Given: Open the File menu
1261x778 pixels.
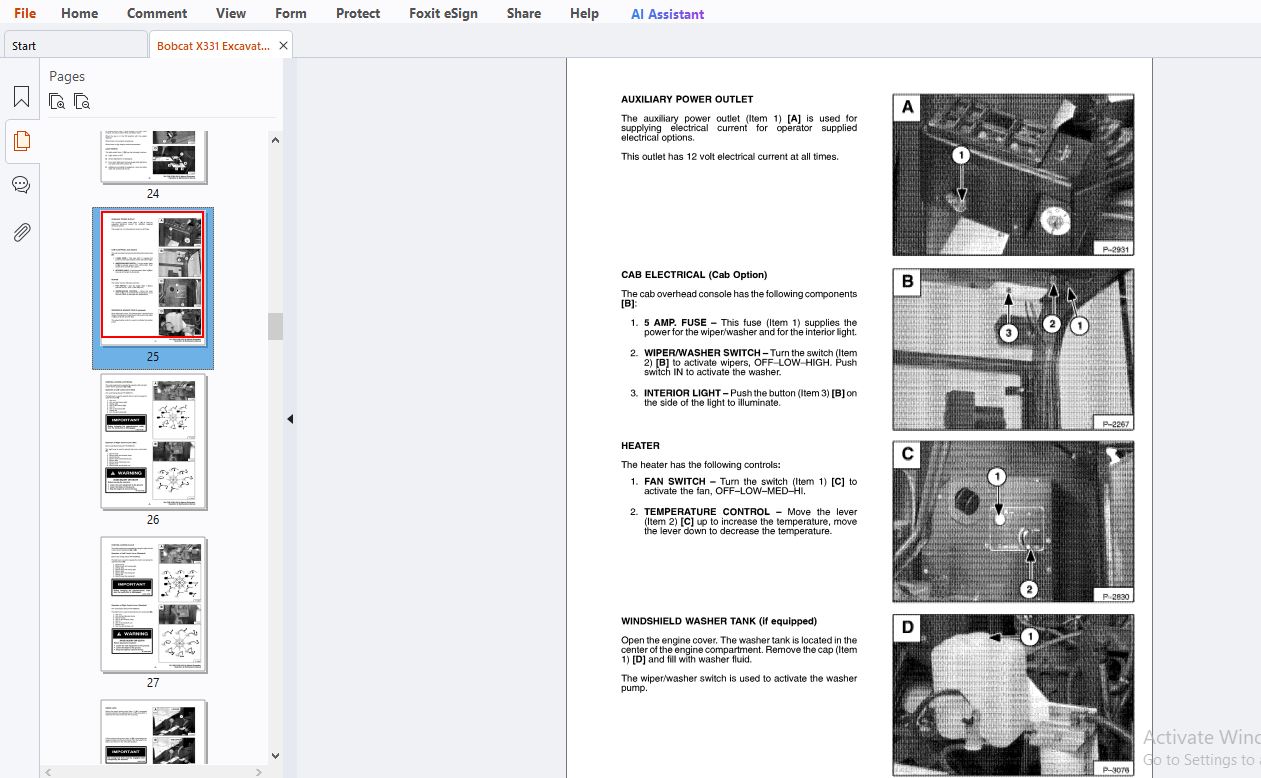Looking at the screenshot, I should pyautogui.click(x=25, y=13).
